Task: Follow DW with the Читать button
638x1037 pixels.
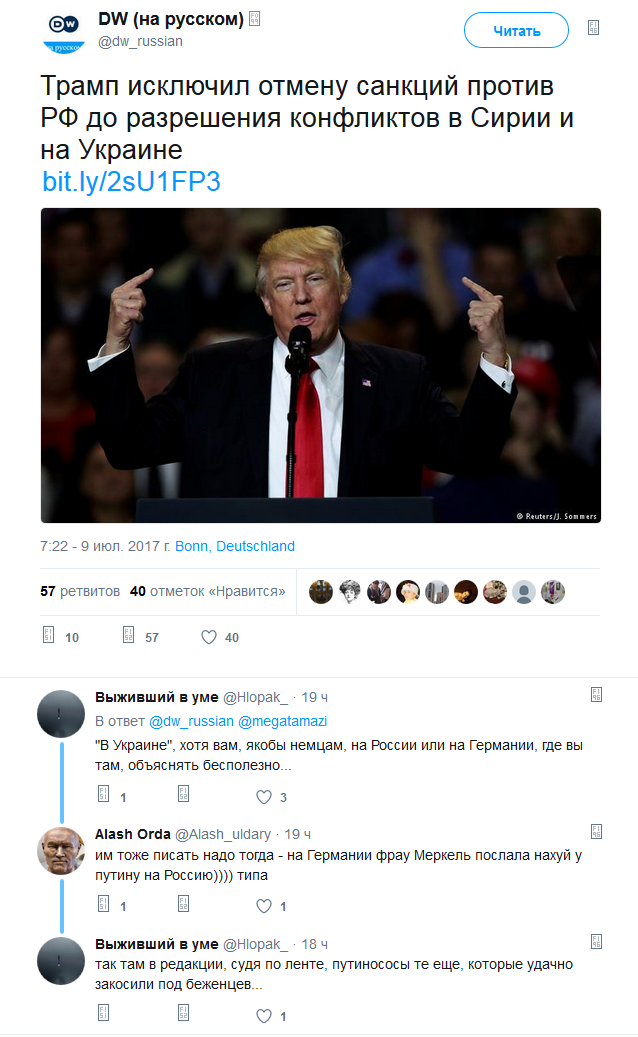Action: [x=516, y=30]
